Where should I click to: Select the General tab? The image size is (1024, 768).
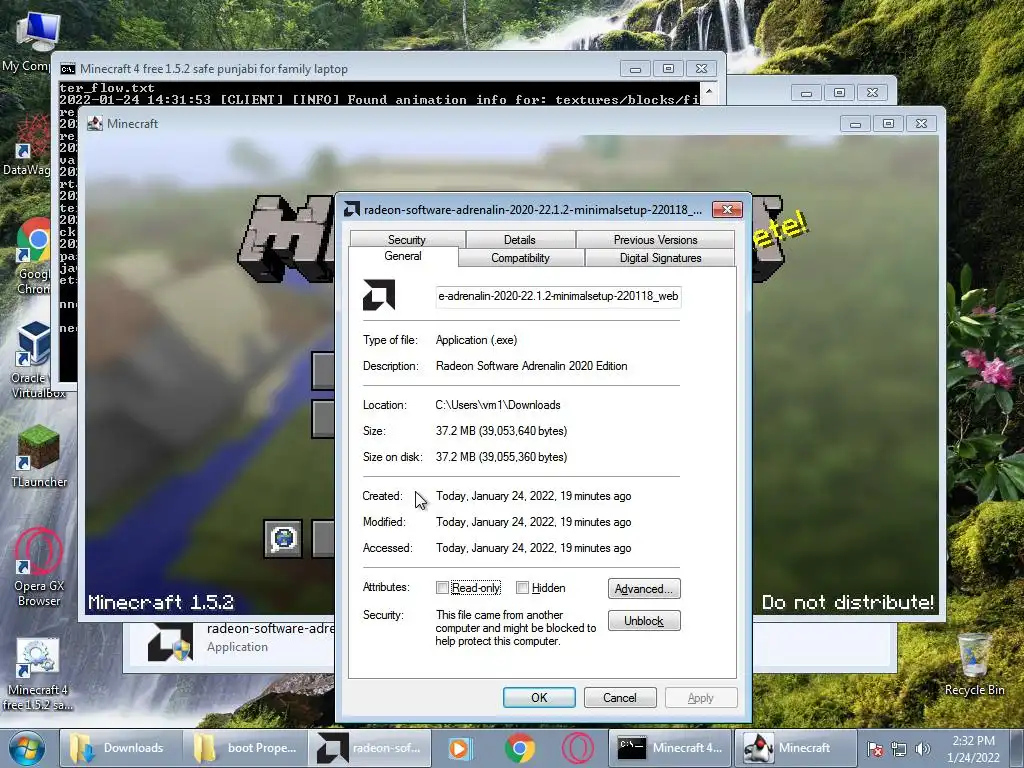tap(403, 256)
